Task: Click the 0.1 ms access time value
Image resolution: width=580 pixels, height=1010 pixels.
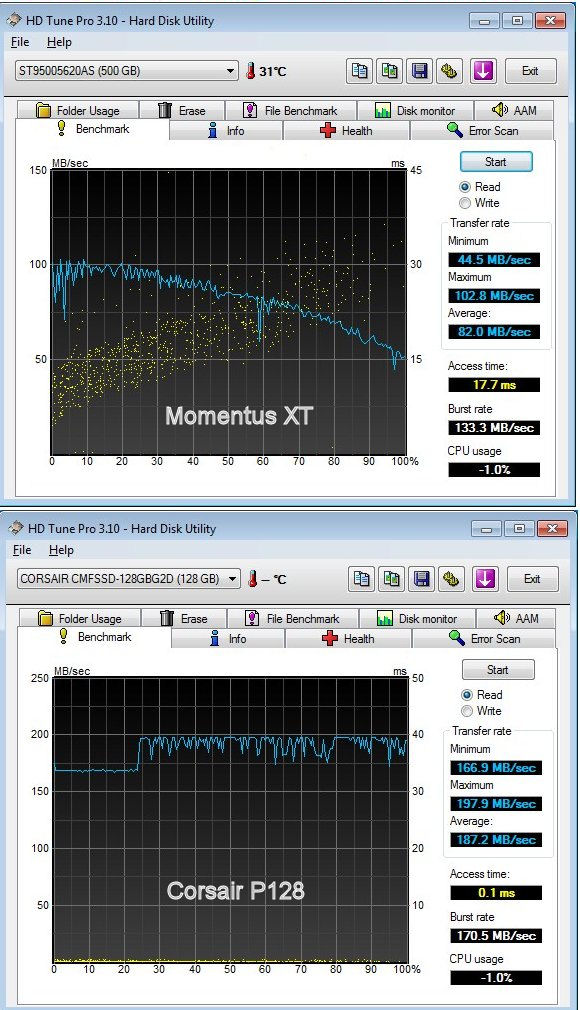Action: click(x=496, y=893)
